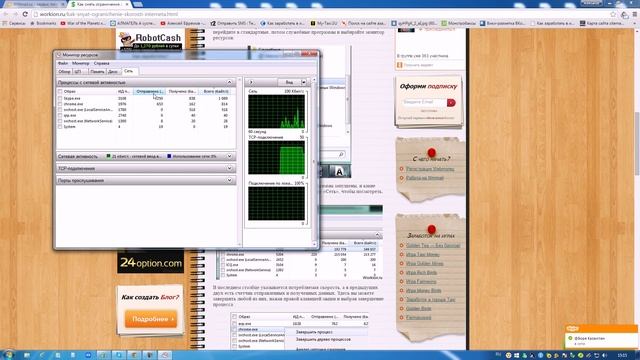Open the Отправить SMS bookmark

click(233, 23)
